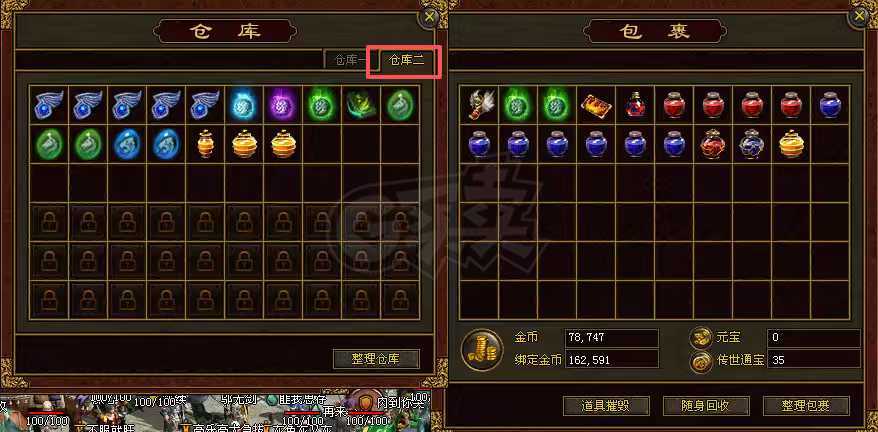Select the small red potion flask in bag
Screen dimensions: 878x432
(635, 105)
